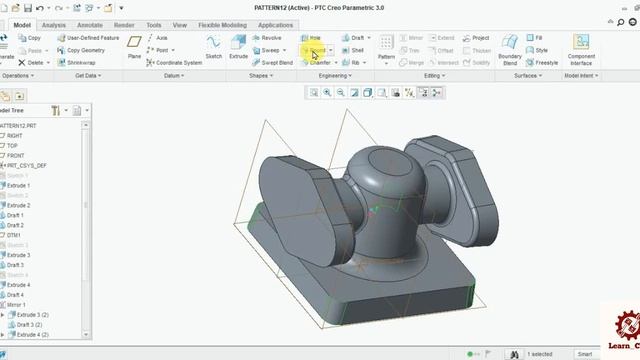Expand Extrude 3 (2) tree node
This screenshot has width=640, height=360.
2,315
